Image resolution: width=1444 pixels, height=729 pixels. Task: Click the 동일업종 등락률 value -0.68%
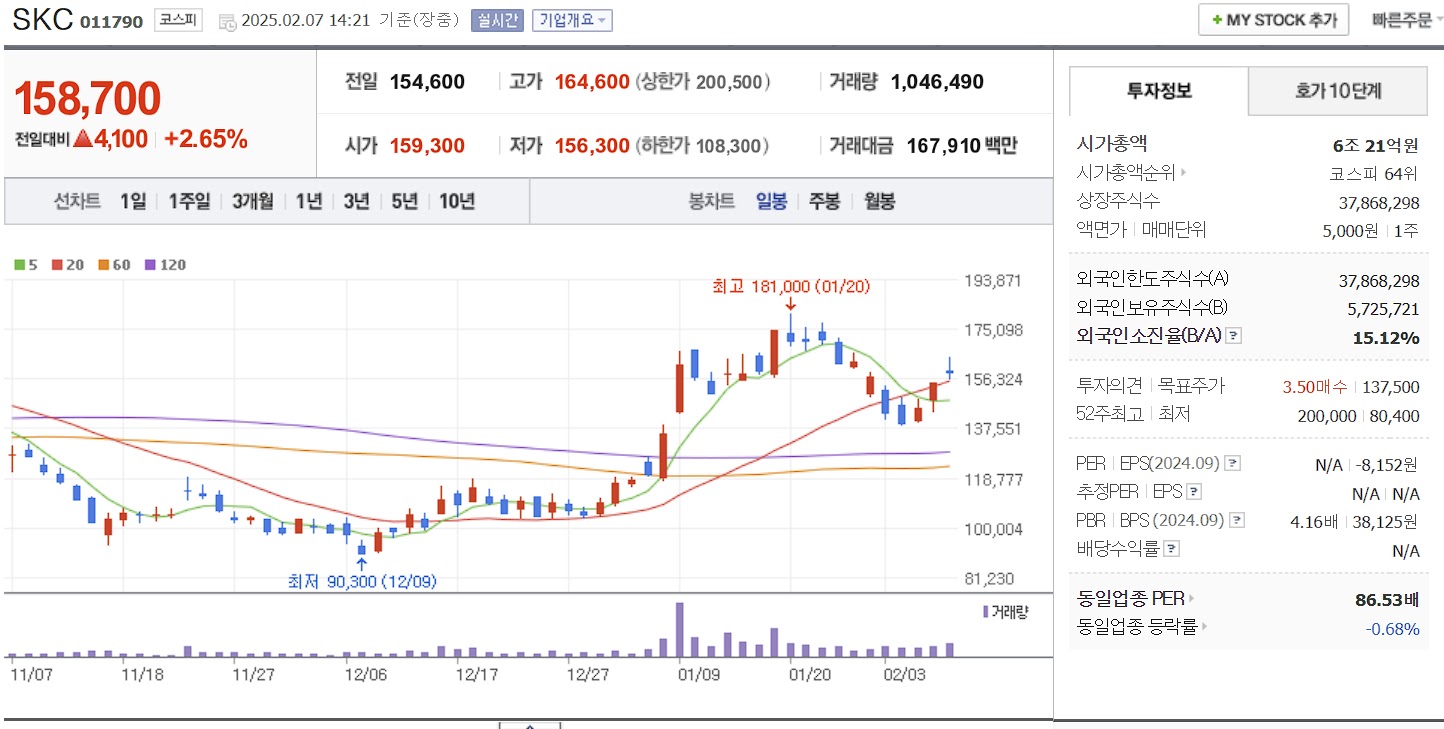[x=1393, y=629]
